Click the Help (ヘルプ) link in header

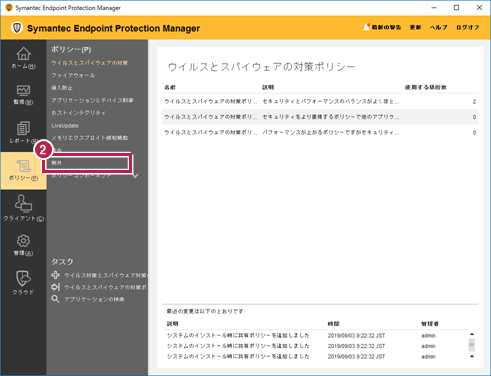coord(438,27)
